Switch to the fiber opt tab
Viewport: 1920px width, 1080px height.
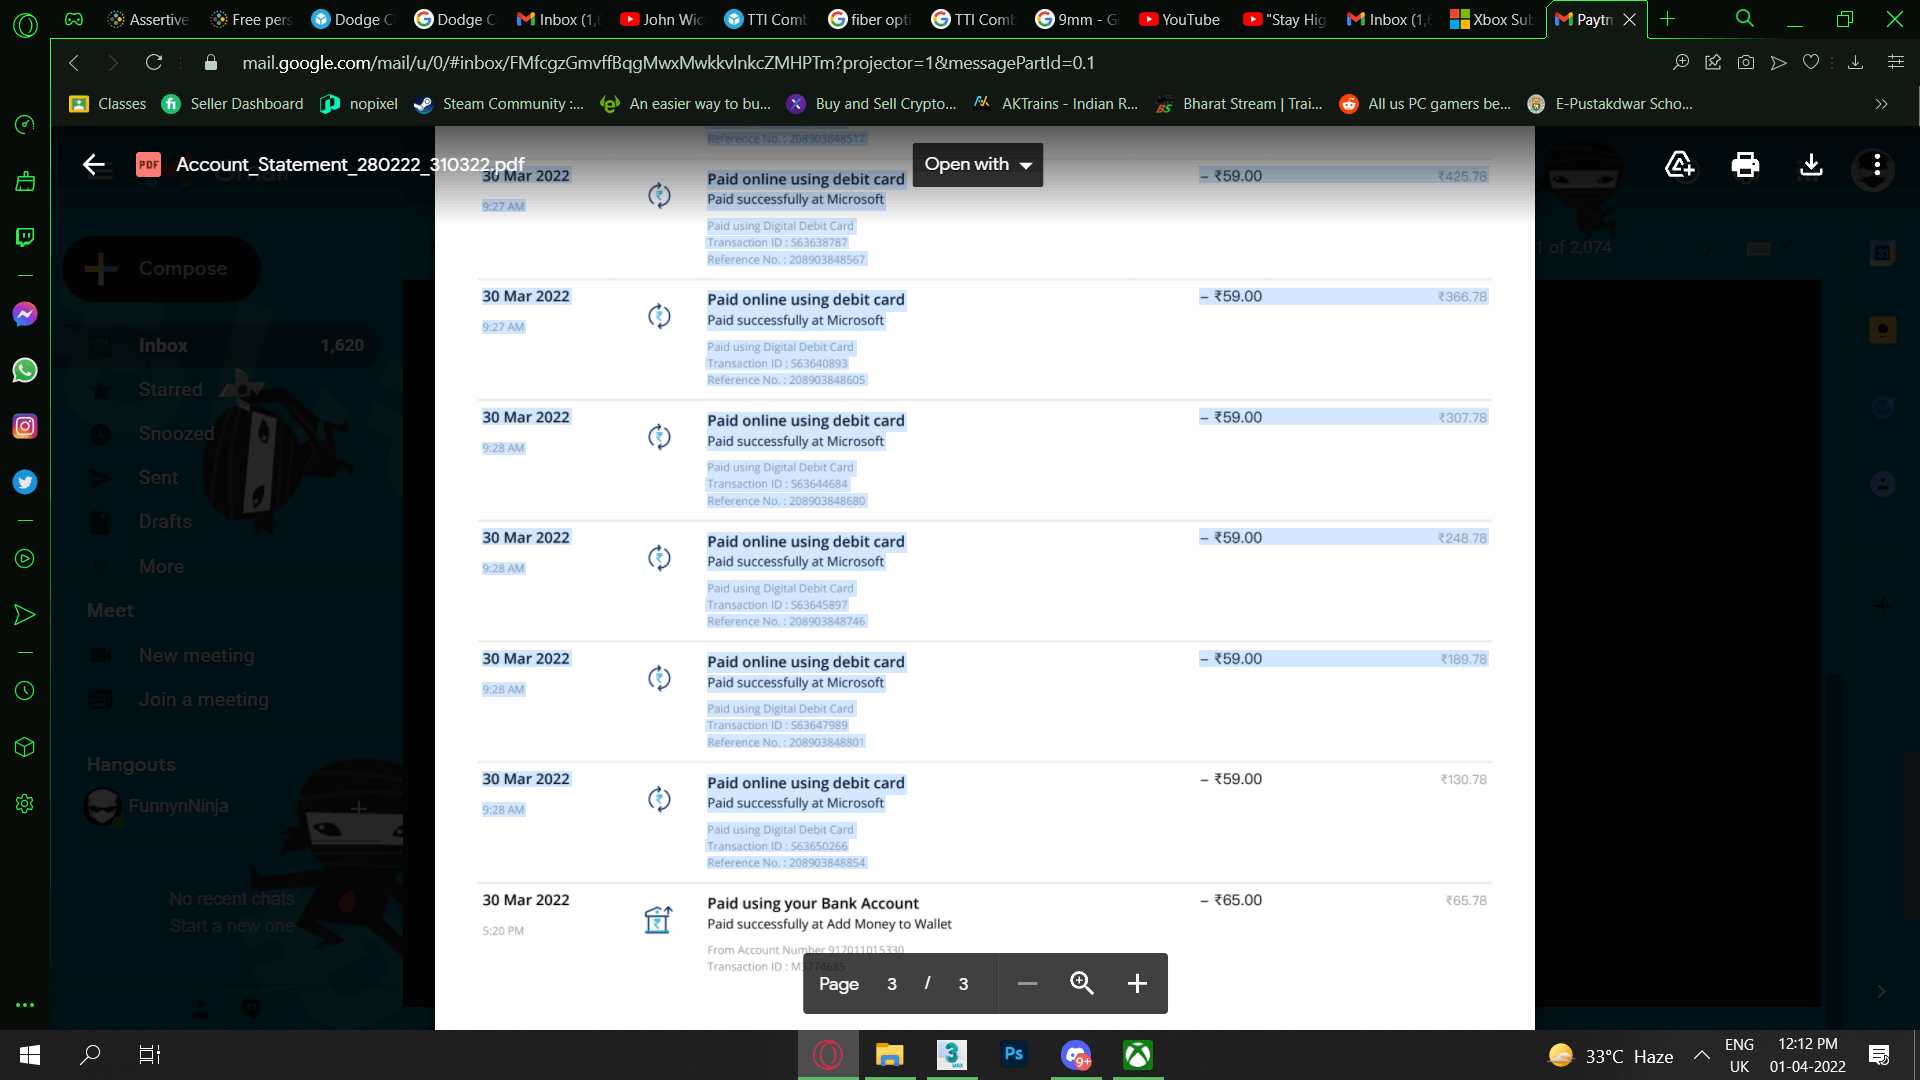(x=870, y=19)
